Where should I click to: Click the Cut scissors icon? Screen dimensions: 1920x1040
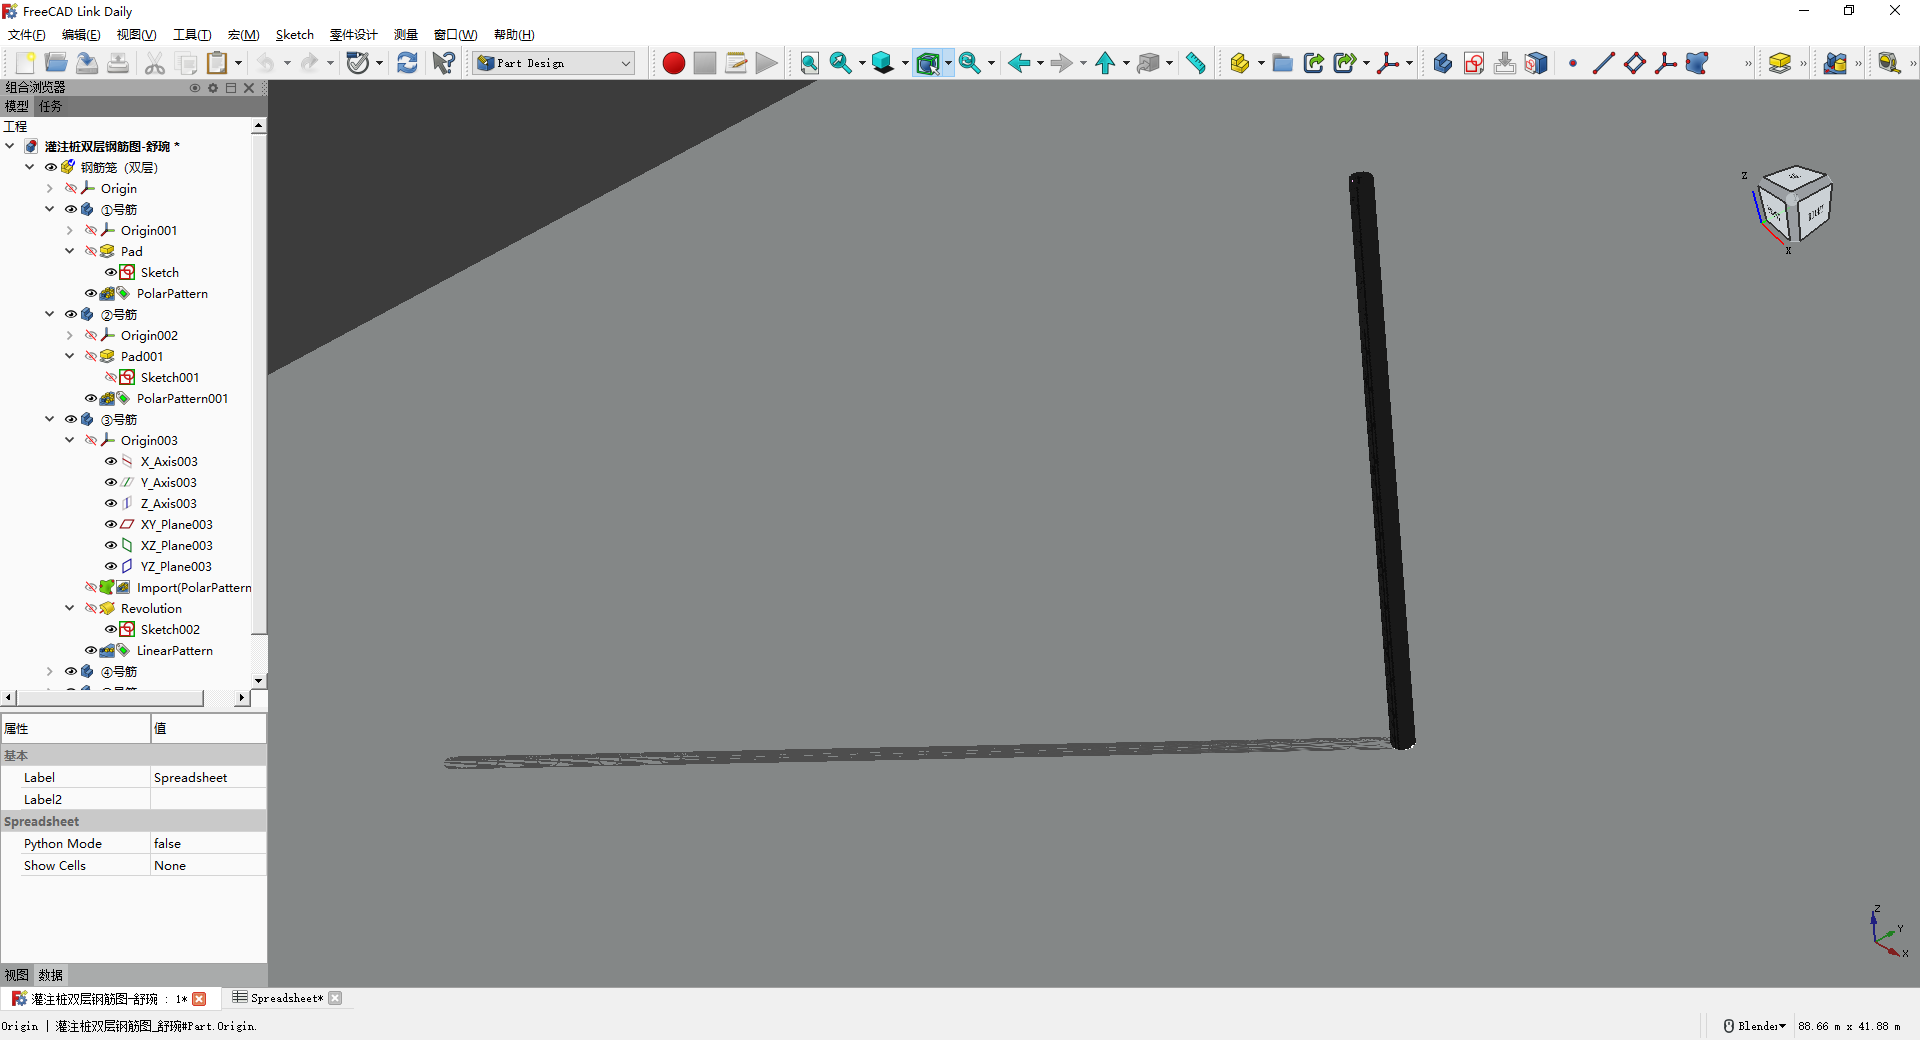155,63
